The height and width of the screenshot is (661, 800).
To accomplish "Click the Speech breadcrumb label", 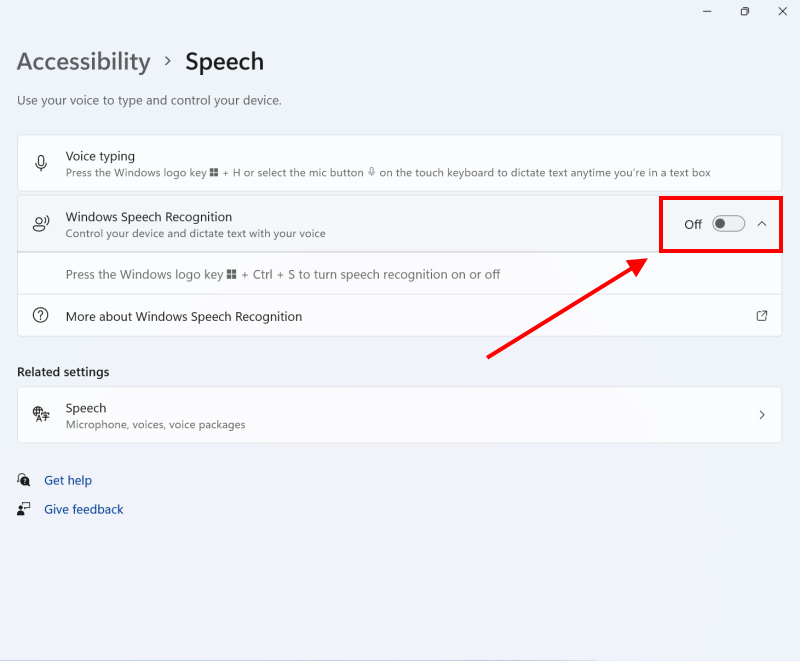I will (x=224, y=62).
